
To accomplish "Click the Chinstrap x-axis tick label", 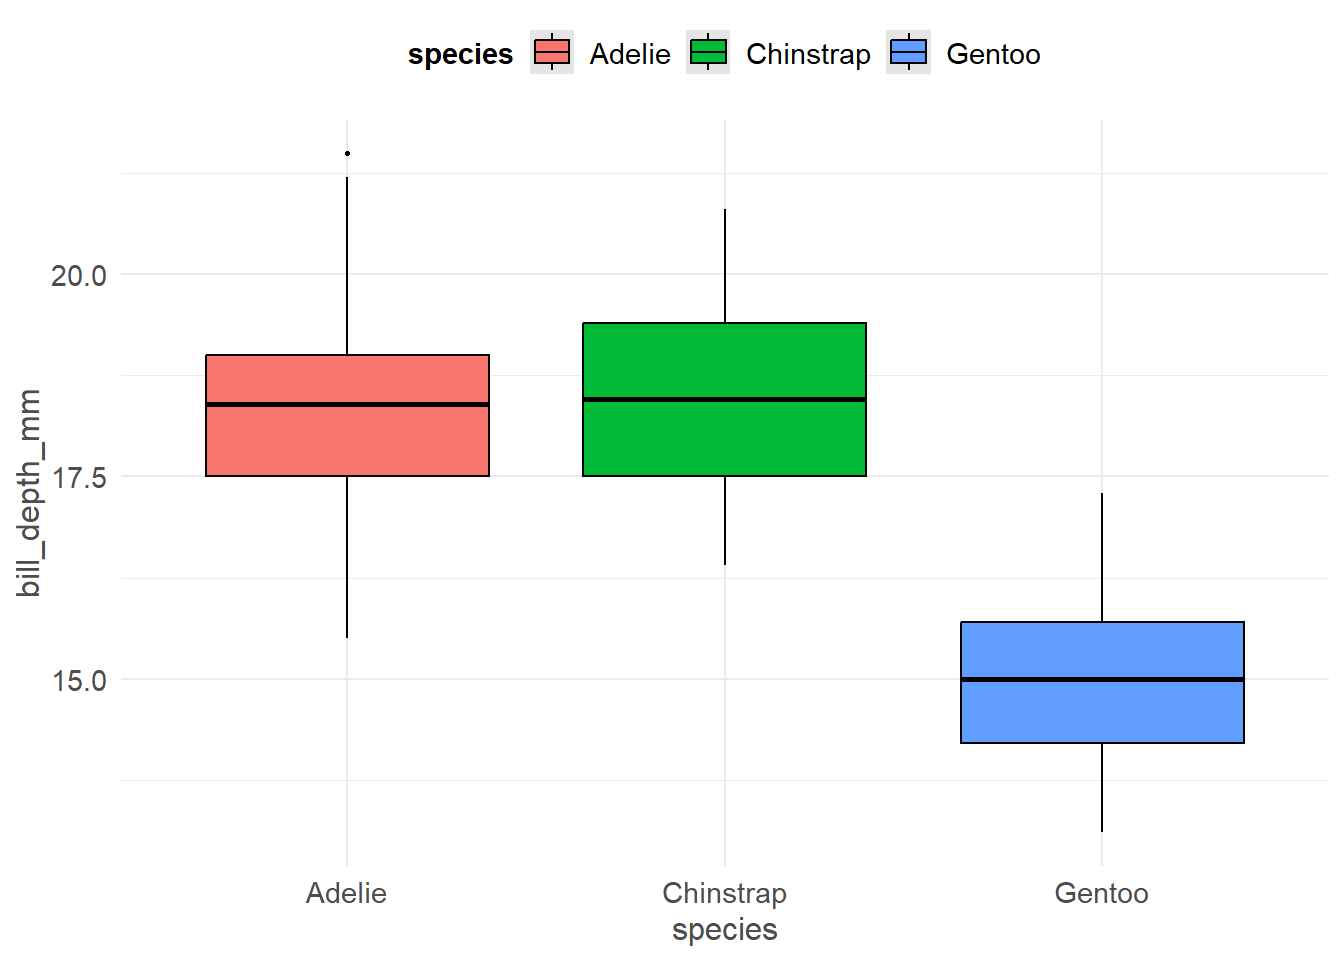I will pos(724,893).
